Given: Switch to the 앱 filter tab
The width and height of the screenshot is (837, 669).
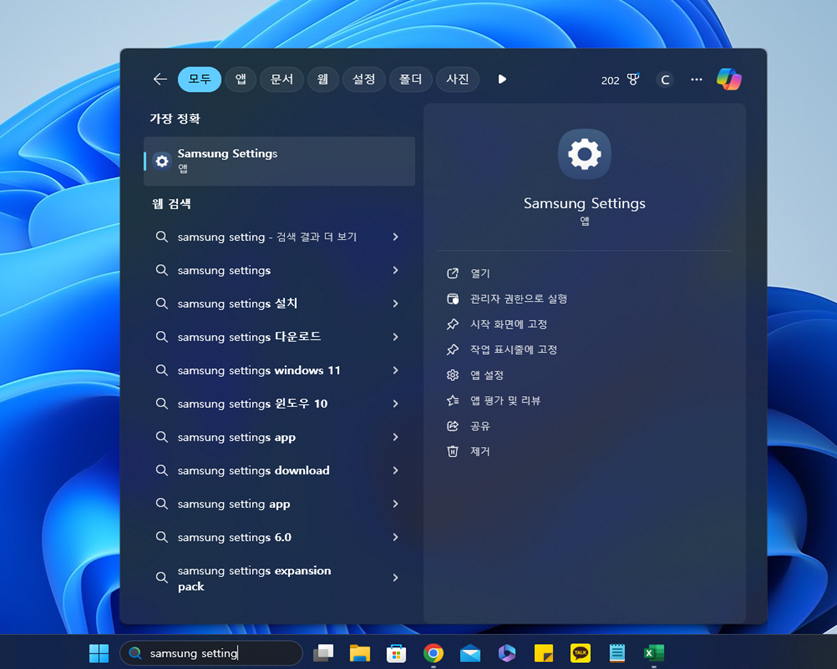Looking at the screenshot, I should [x=241, y=80].
